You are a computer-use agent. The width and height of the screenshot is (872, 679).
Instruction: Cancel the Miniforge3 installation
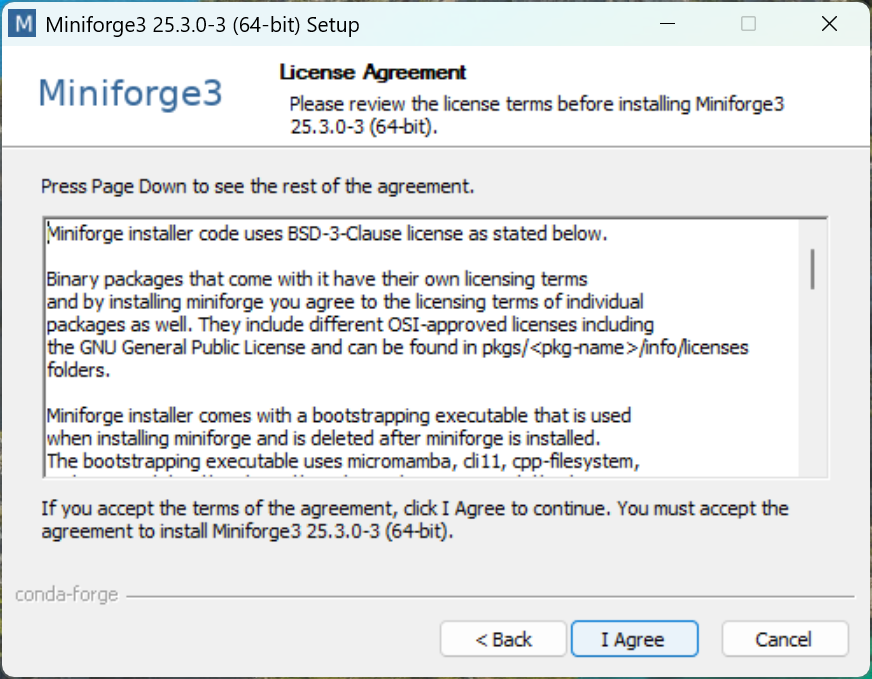(x=785, y=639)
